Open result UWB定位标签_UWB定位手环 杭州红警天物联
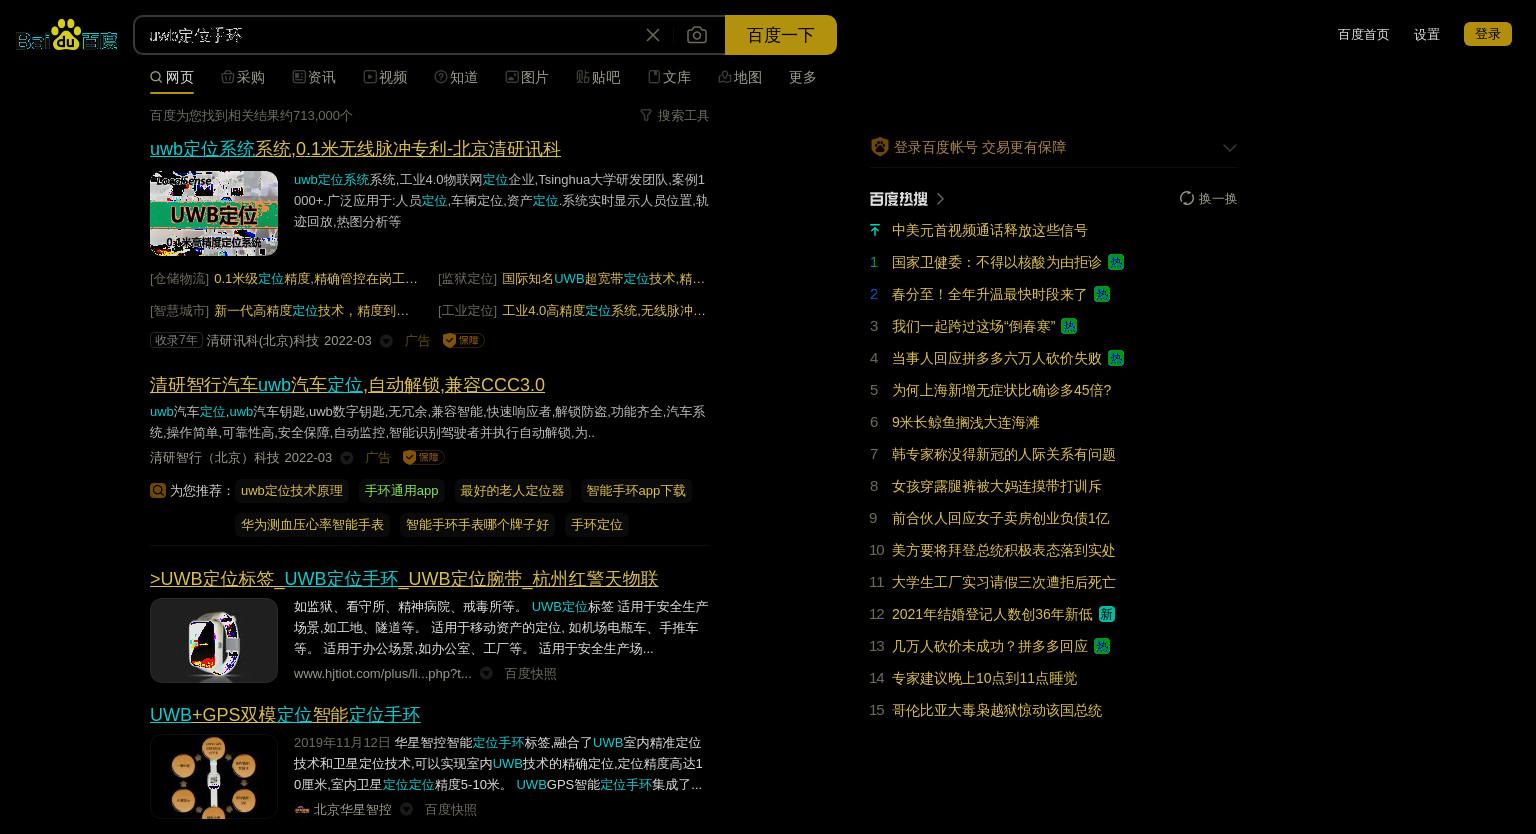This screenshot has height=834, width=1536. tap(404, 578)
